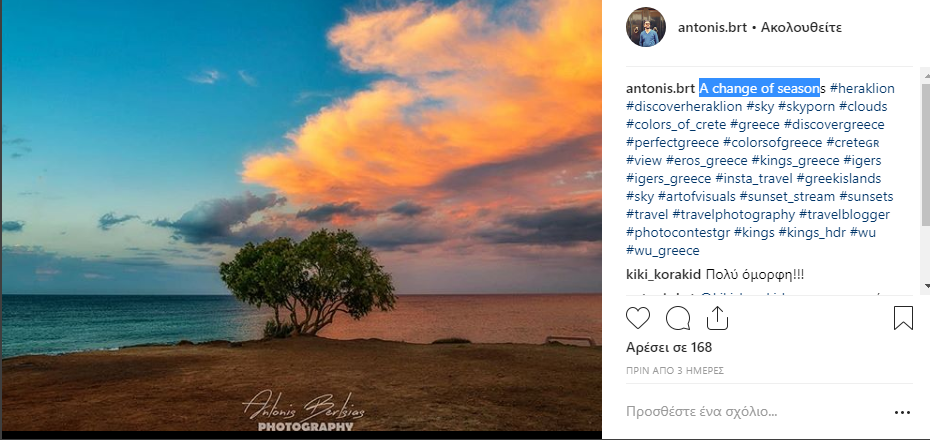Screen dimensions: 930x440
Task: Open the #wu_greece hashtag link
Action: (x=663, y=250)
